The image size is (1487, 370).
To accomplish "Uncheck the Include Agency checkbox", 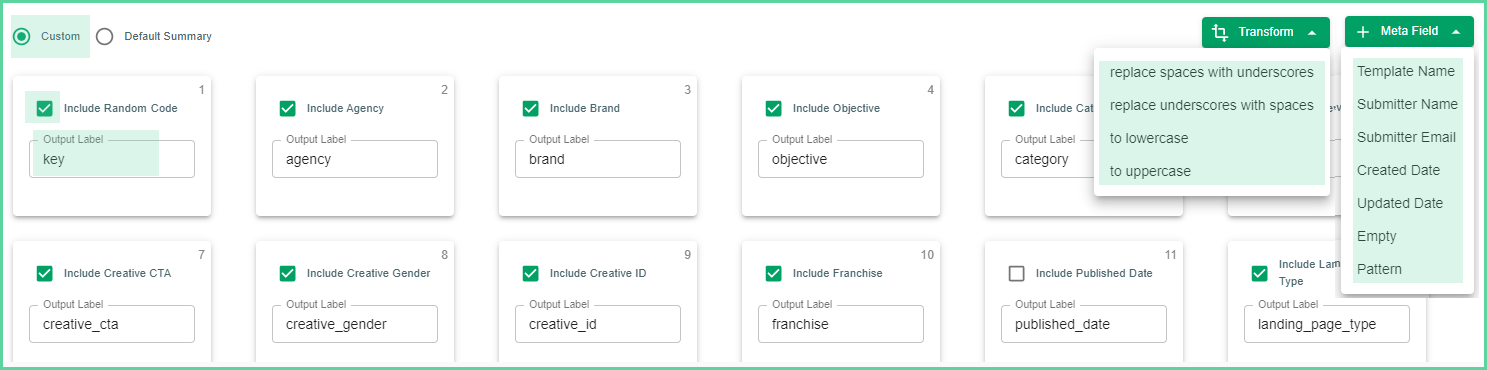I will point(287,108).
